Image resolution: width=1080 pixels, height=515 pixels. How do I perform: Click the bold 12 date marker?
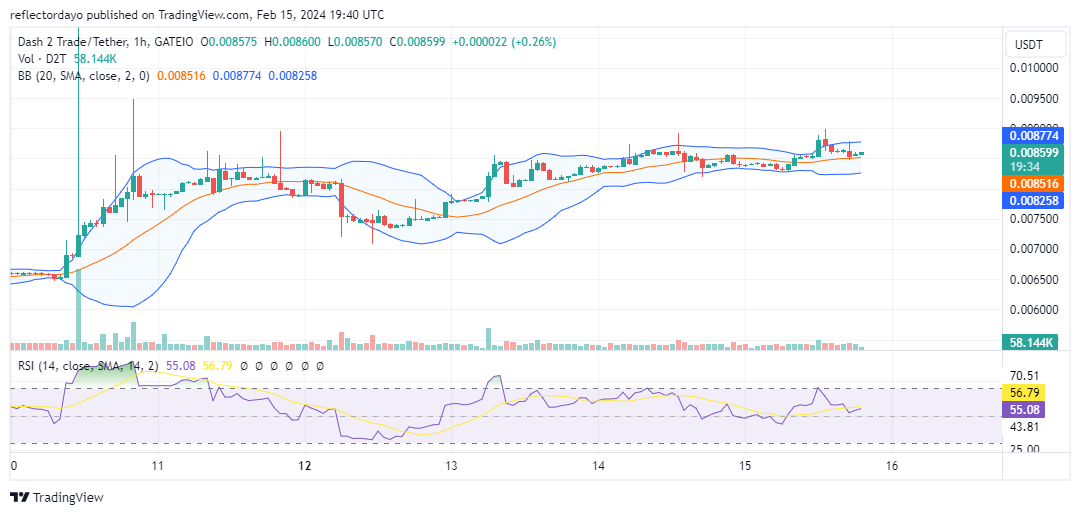click(x=305, y=466)
